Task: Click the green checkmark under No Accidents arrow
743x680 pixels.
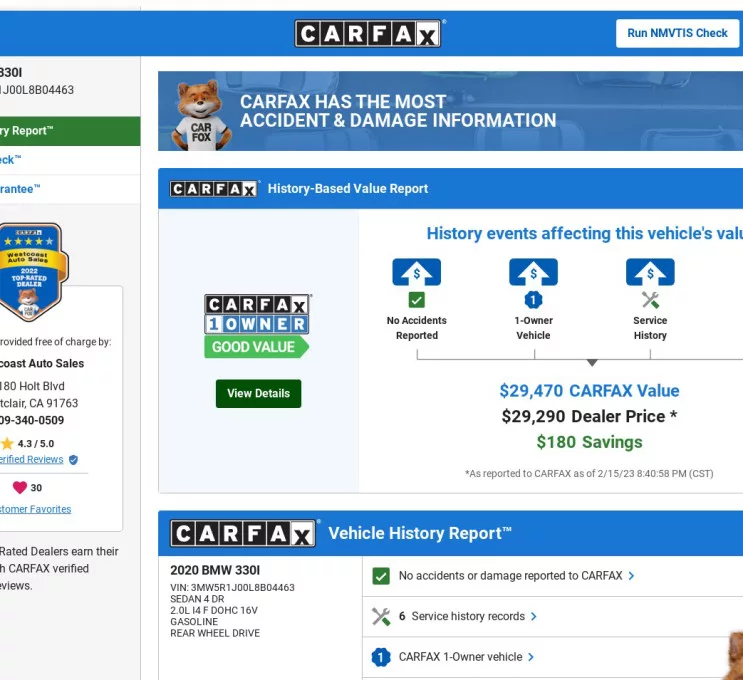Action: pyautogui.click(x=416, y=300)
